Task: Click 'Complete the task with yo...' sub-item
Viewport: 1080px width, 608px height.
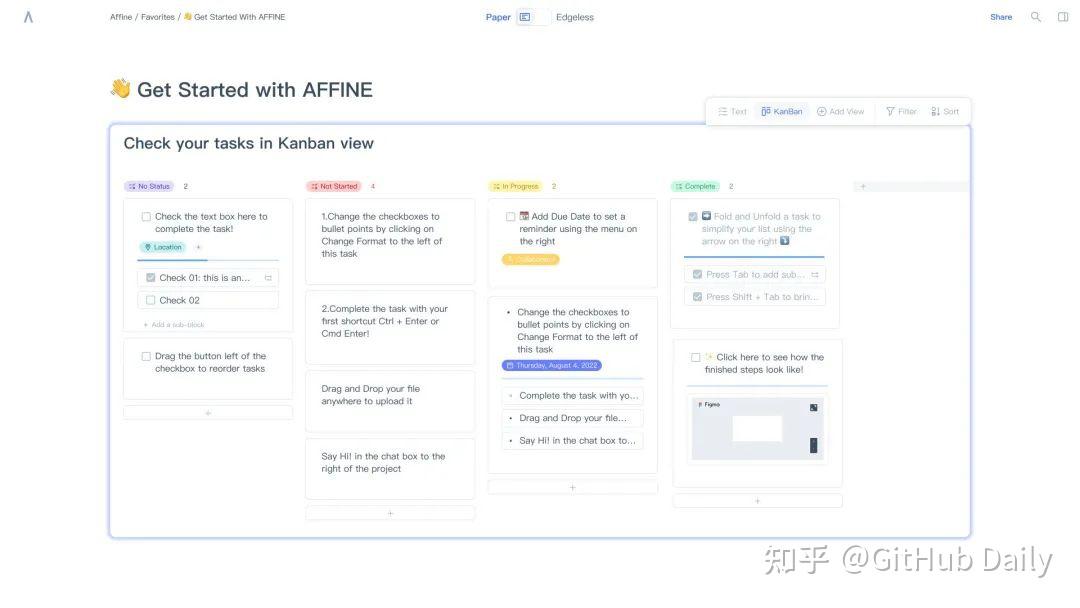Action: (573, 396)
